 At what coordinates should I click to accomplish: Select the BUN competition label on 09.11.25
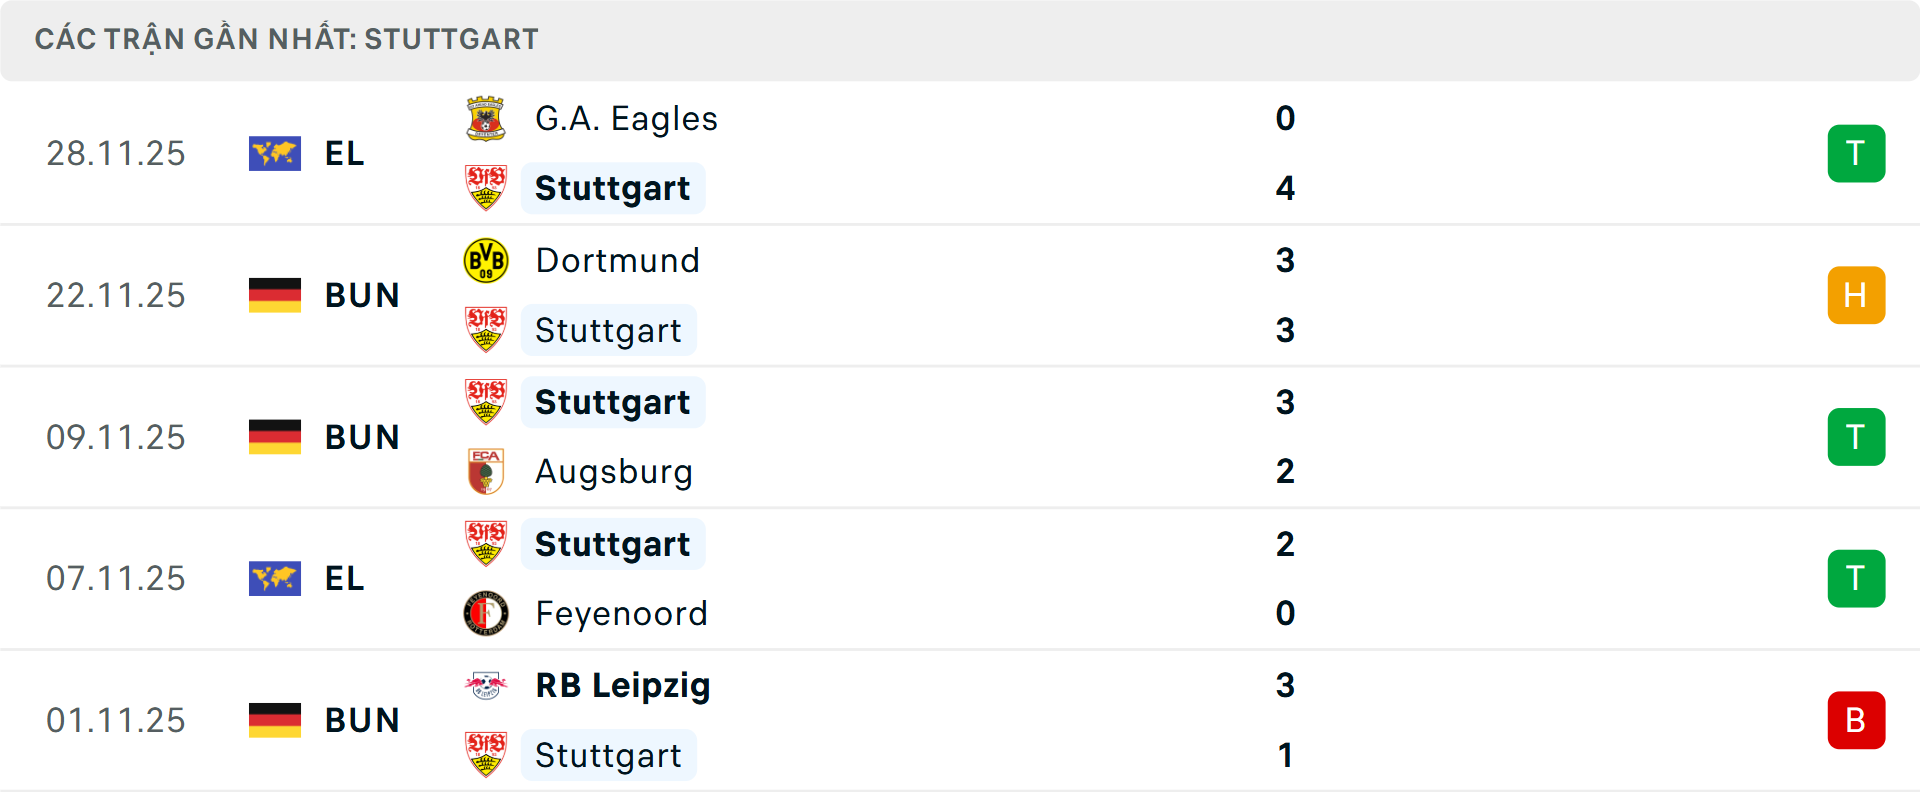(362, 437)
